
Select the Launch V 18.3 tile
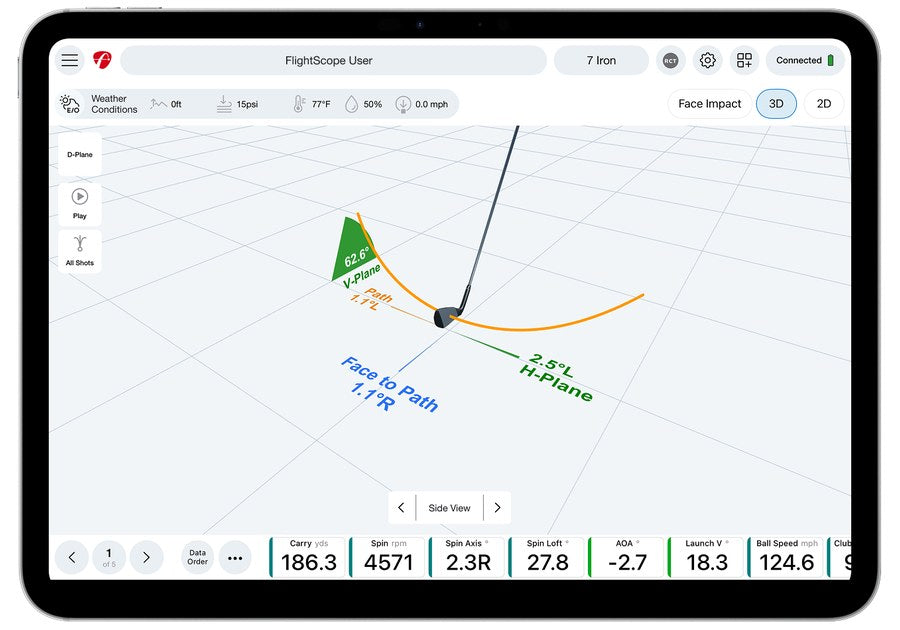[x=706, y=557]
